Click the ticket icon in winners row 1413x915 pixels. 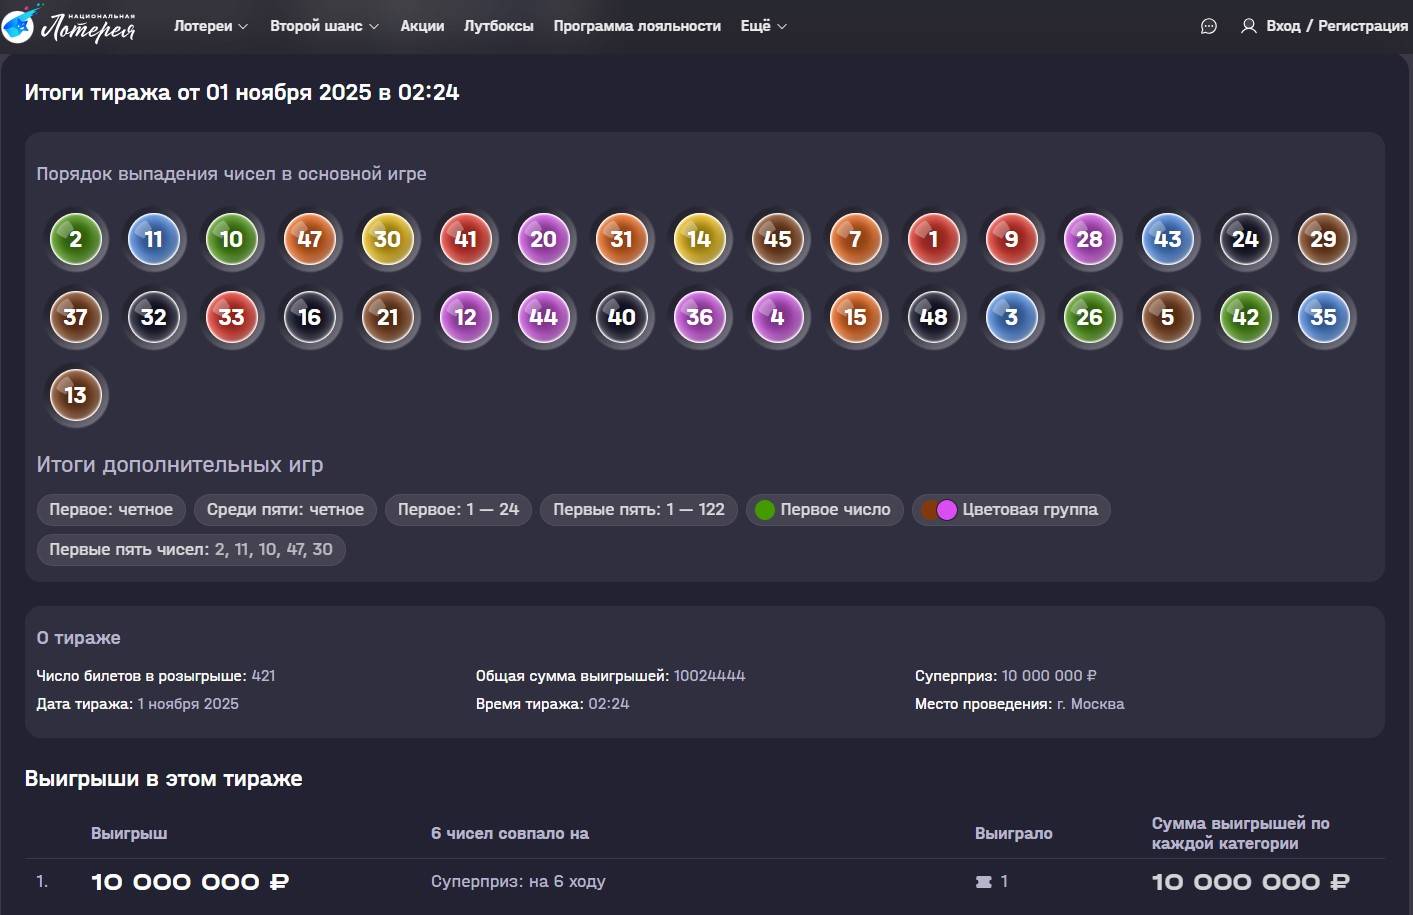[x=983, y=882]
